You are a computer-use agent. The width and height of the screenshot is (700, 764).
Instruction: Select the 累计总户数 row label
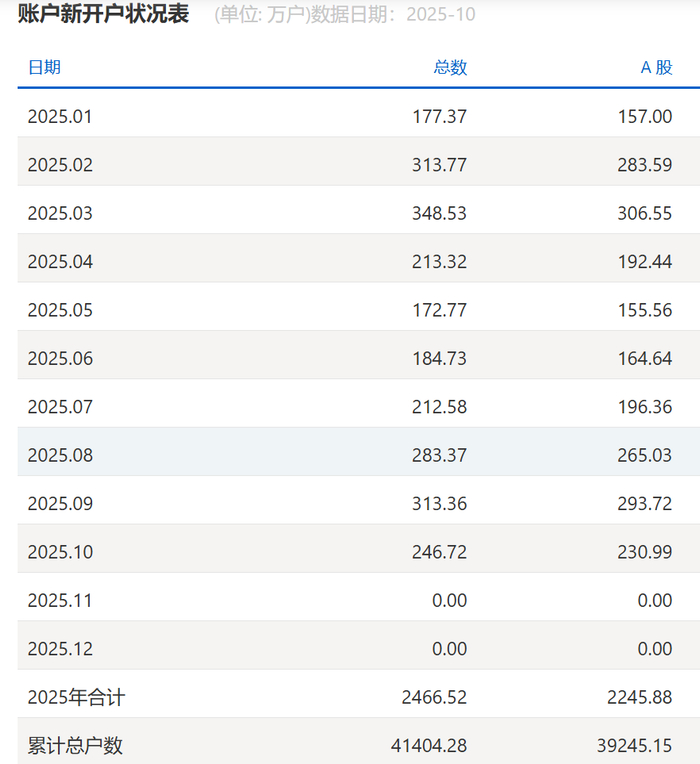tap(75, 745)
